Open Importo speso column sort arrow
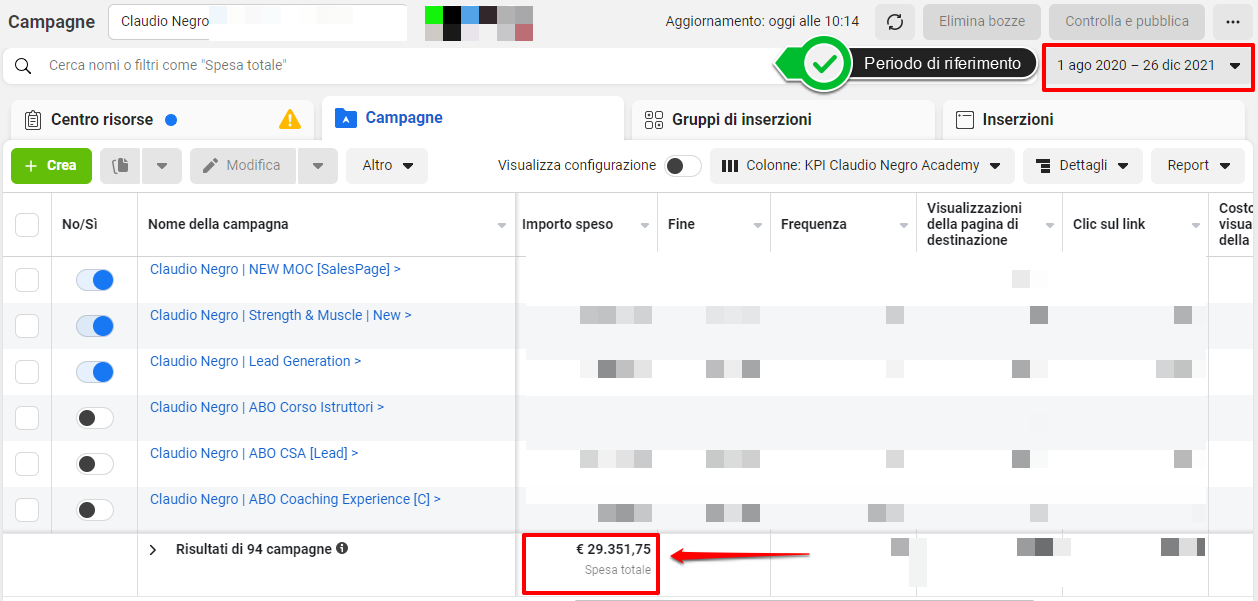 [x=645, y=226]
